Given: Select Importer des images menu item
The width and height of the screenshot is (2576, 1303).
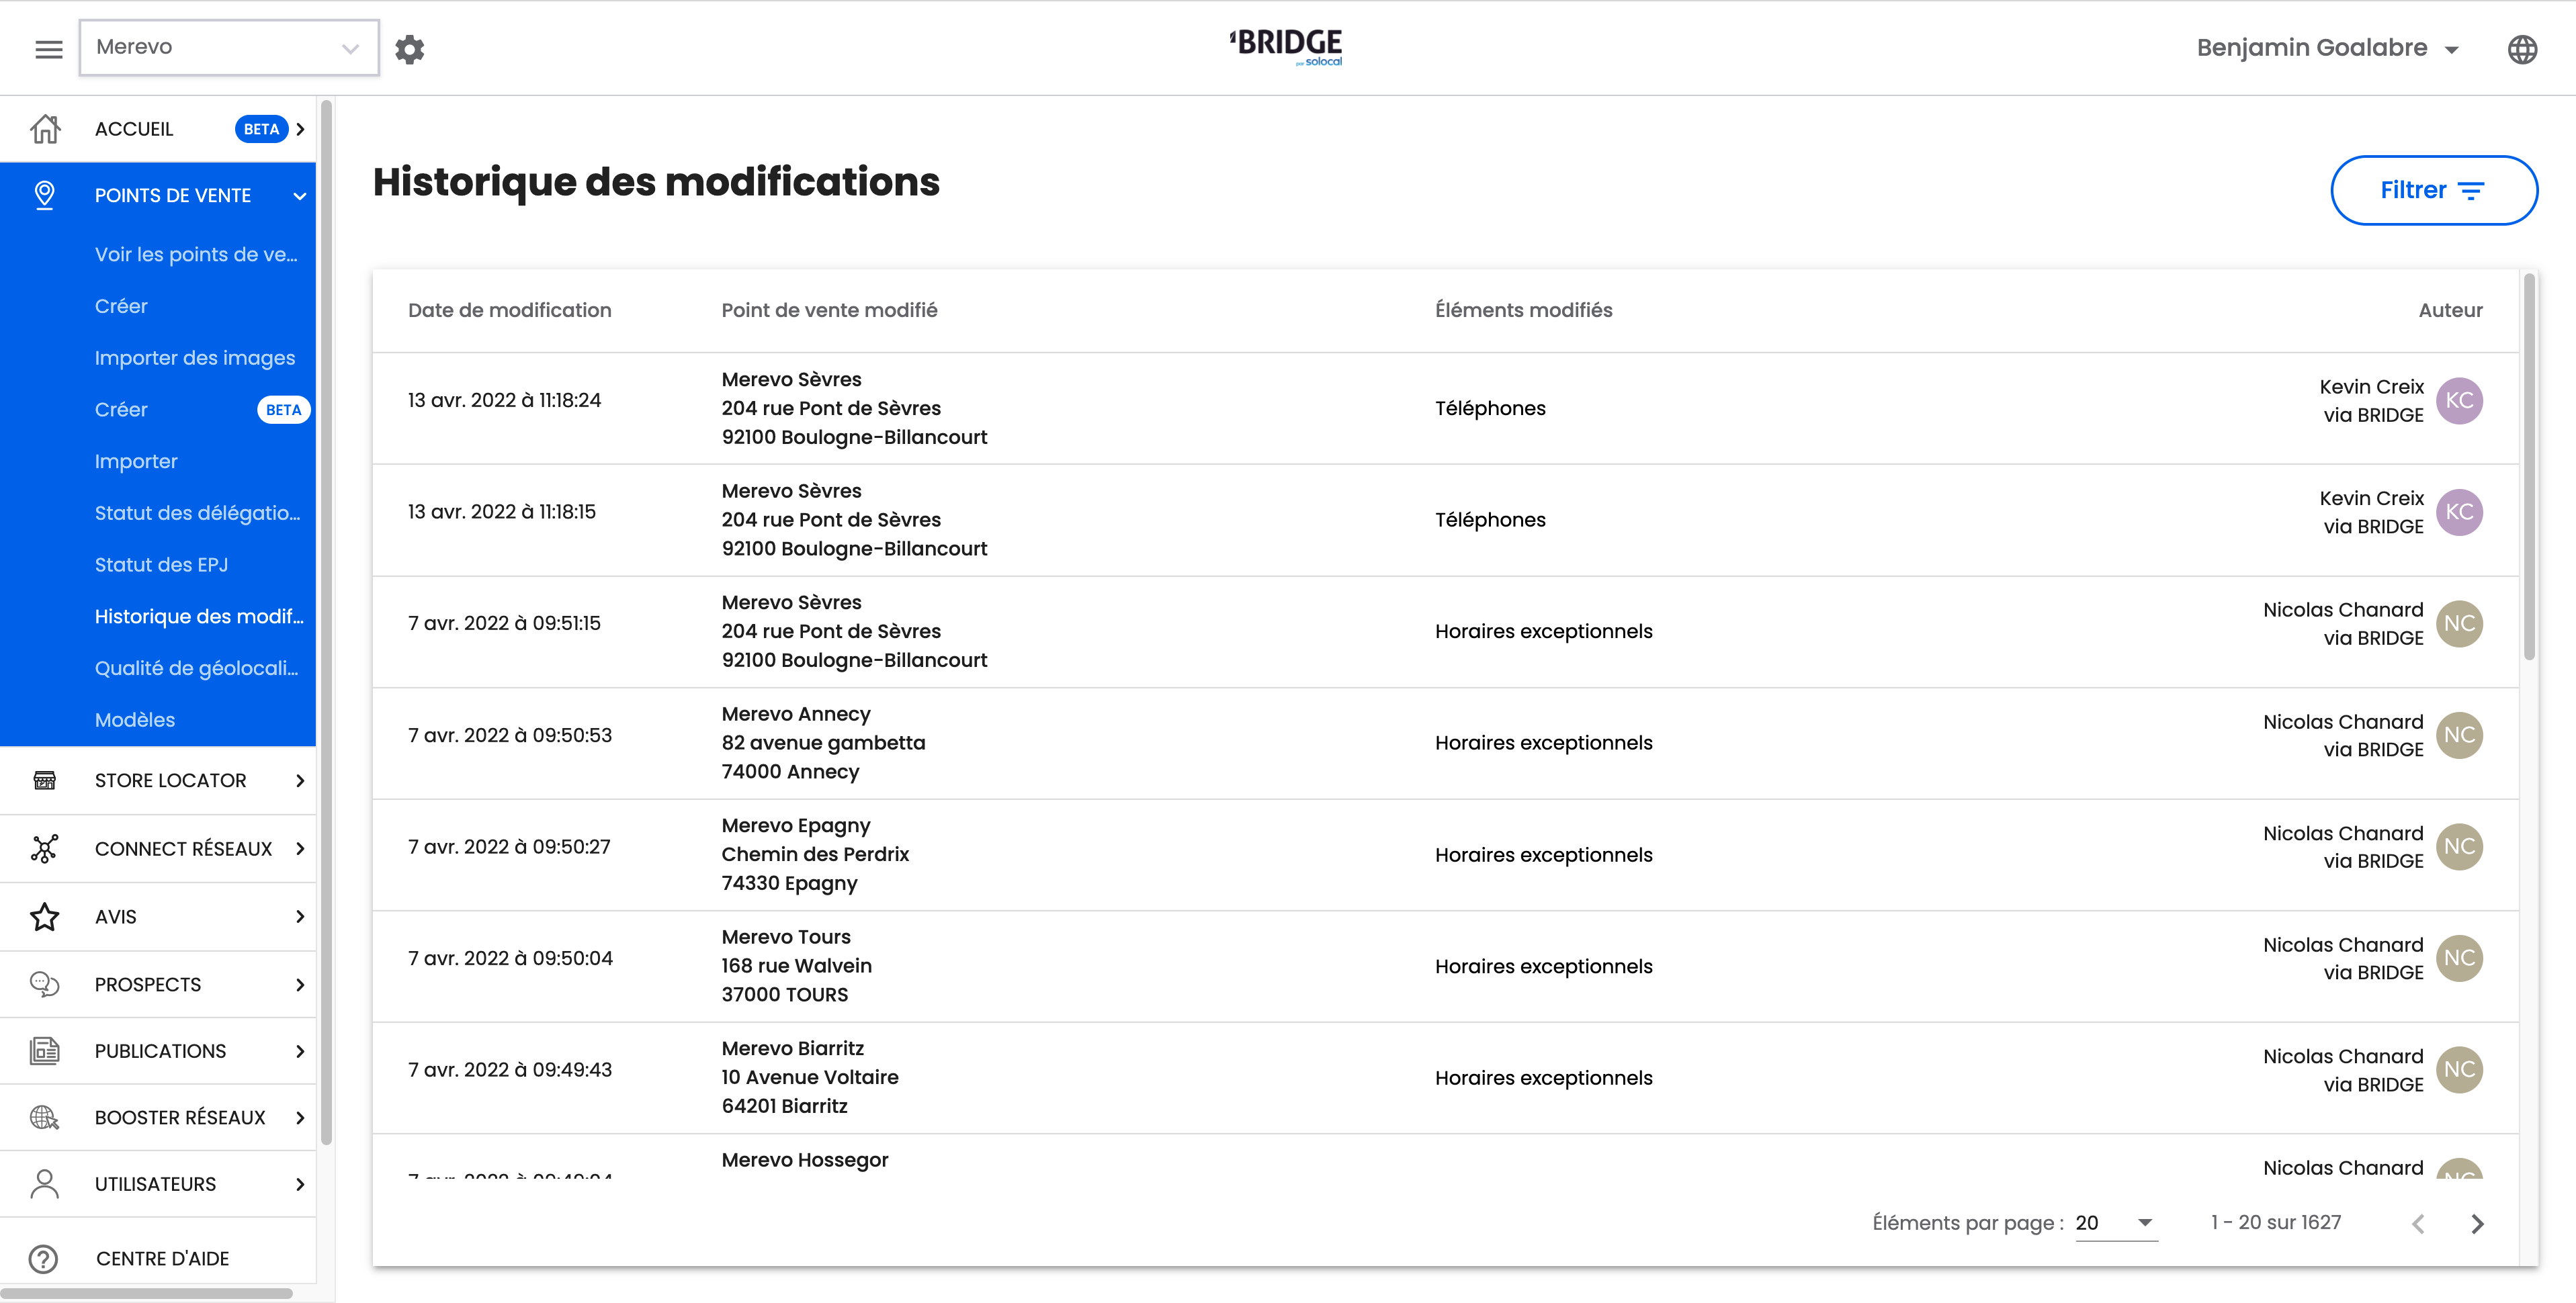Looking at the screenshot, I should 194,358.
